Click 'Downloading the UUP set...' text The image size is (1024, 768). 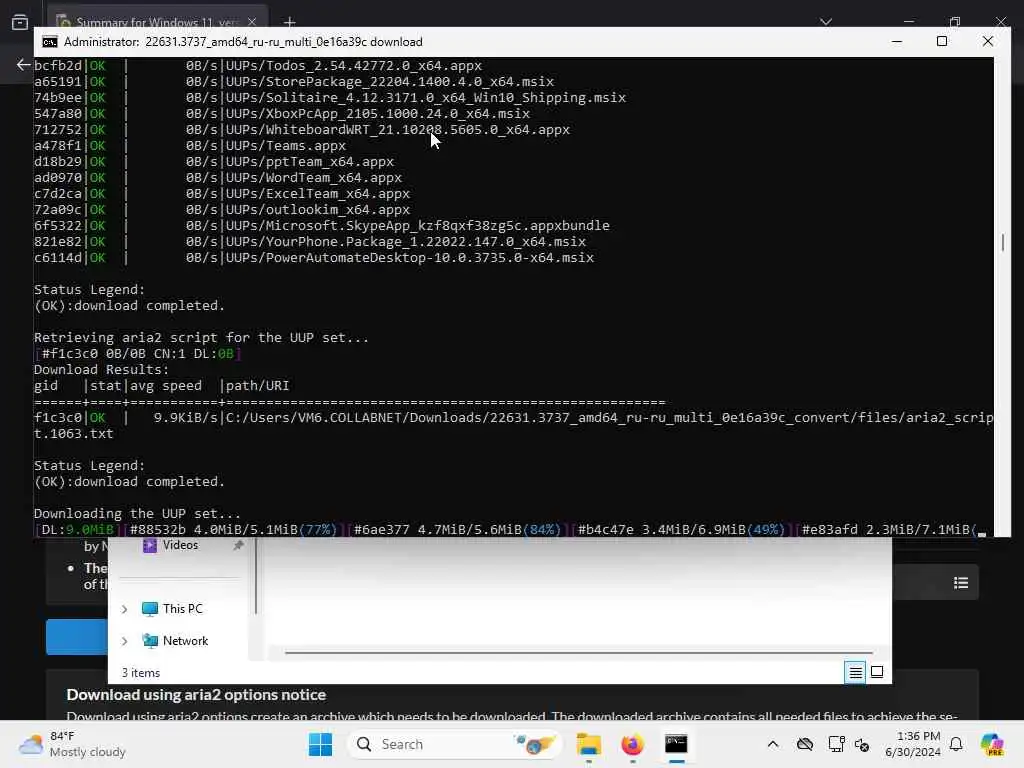(x=137, y=513)
